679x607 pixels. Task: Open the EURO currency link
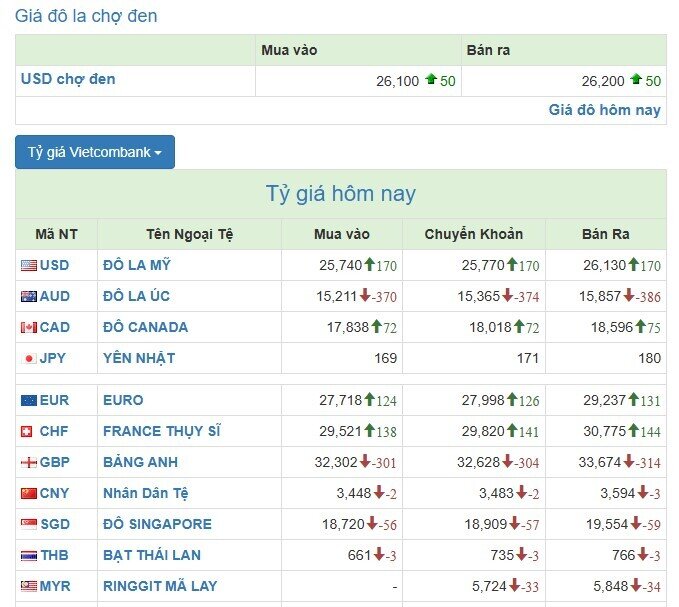(123, 400)
